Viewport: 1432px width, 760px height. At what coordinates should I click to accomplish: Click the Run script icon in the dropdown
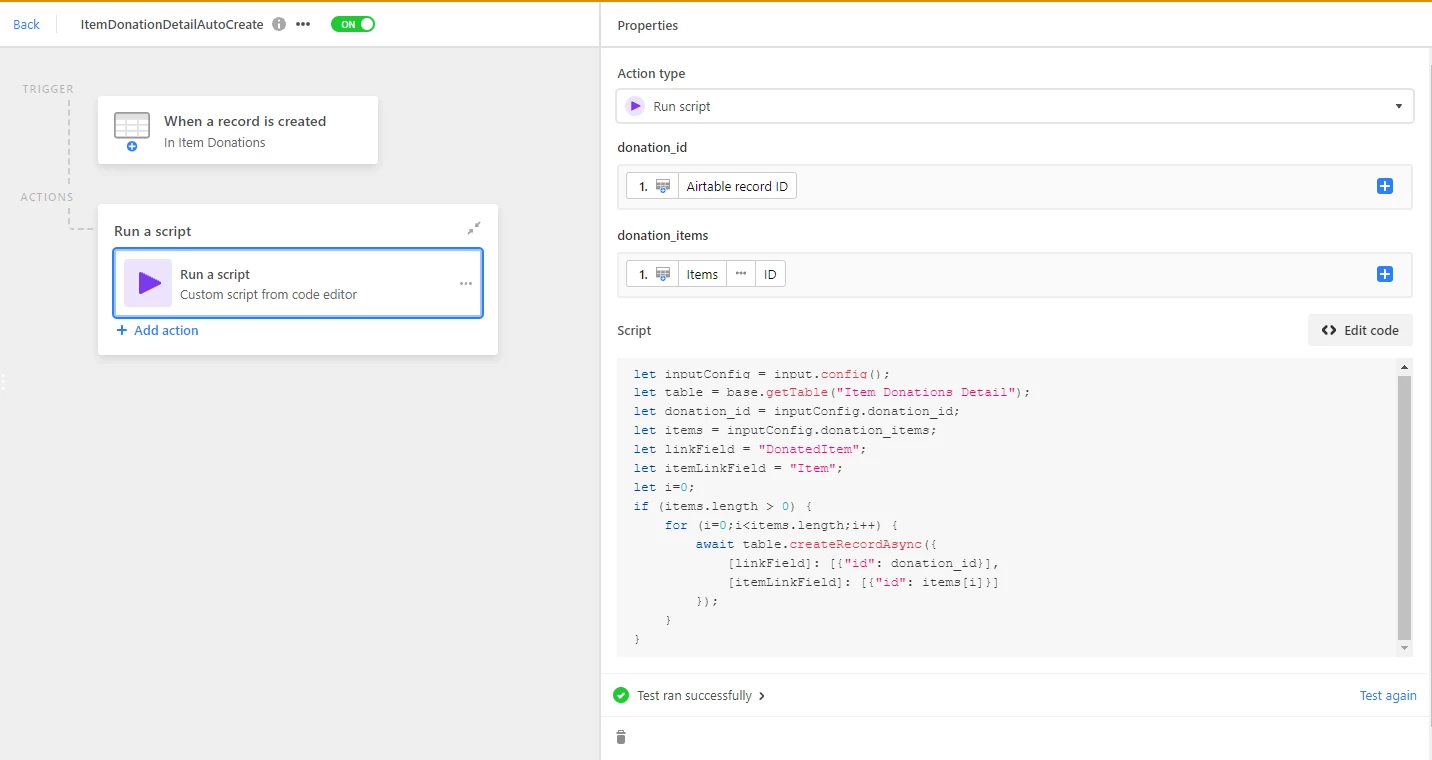click(635, 106)
